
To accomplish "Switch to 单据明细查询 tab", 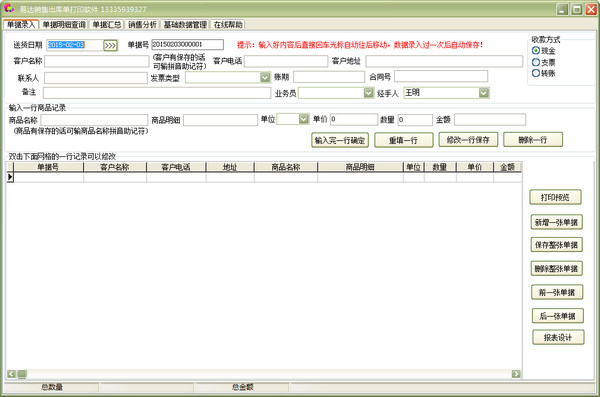I will (x=64, y=25).
